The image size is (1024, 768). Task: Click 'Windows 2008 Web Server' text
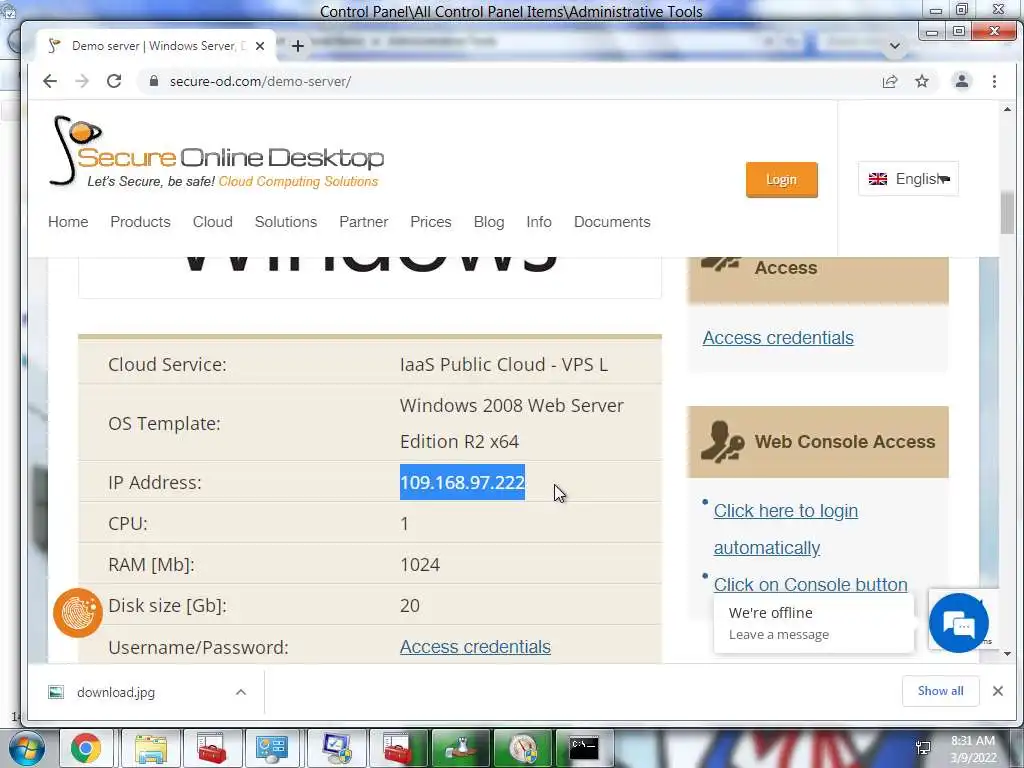511,406
